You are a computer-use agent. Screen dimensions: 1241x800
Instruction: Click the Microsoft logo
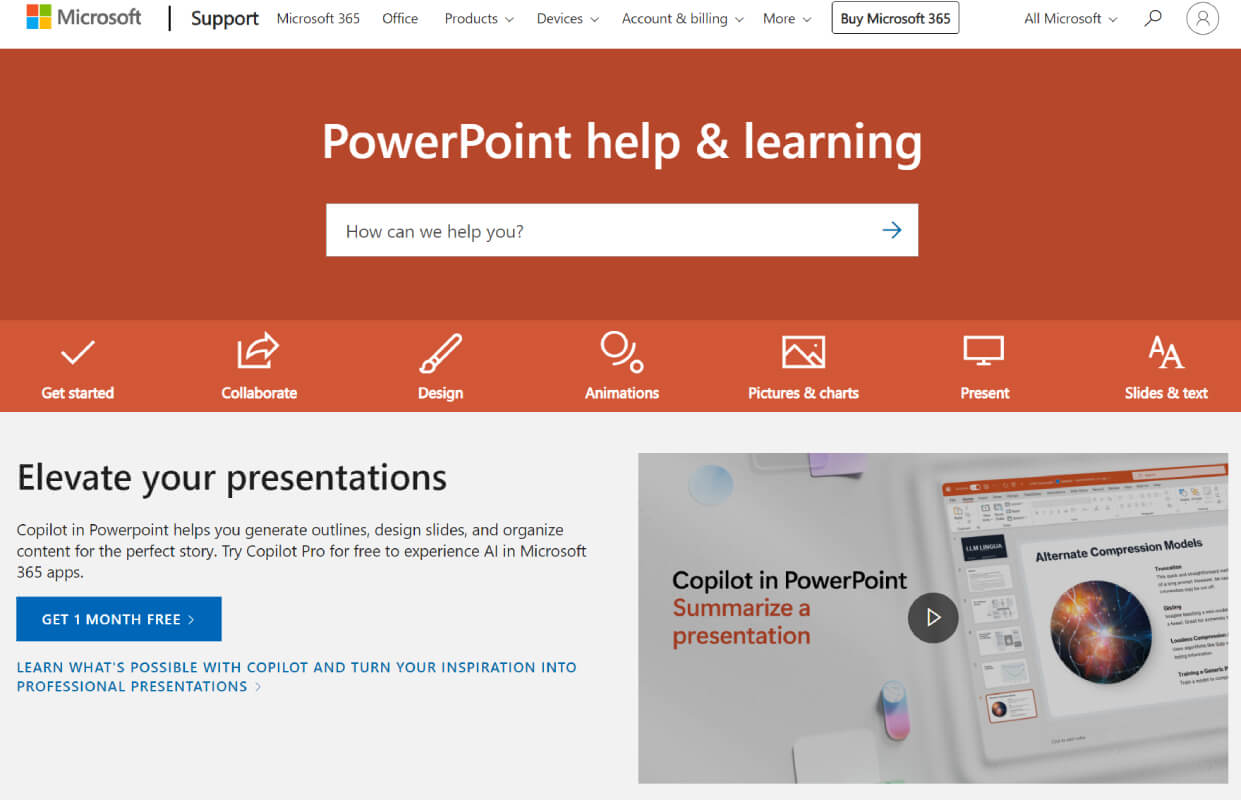coord(84,18)
